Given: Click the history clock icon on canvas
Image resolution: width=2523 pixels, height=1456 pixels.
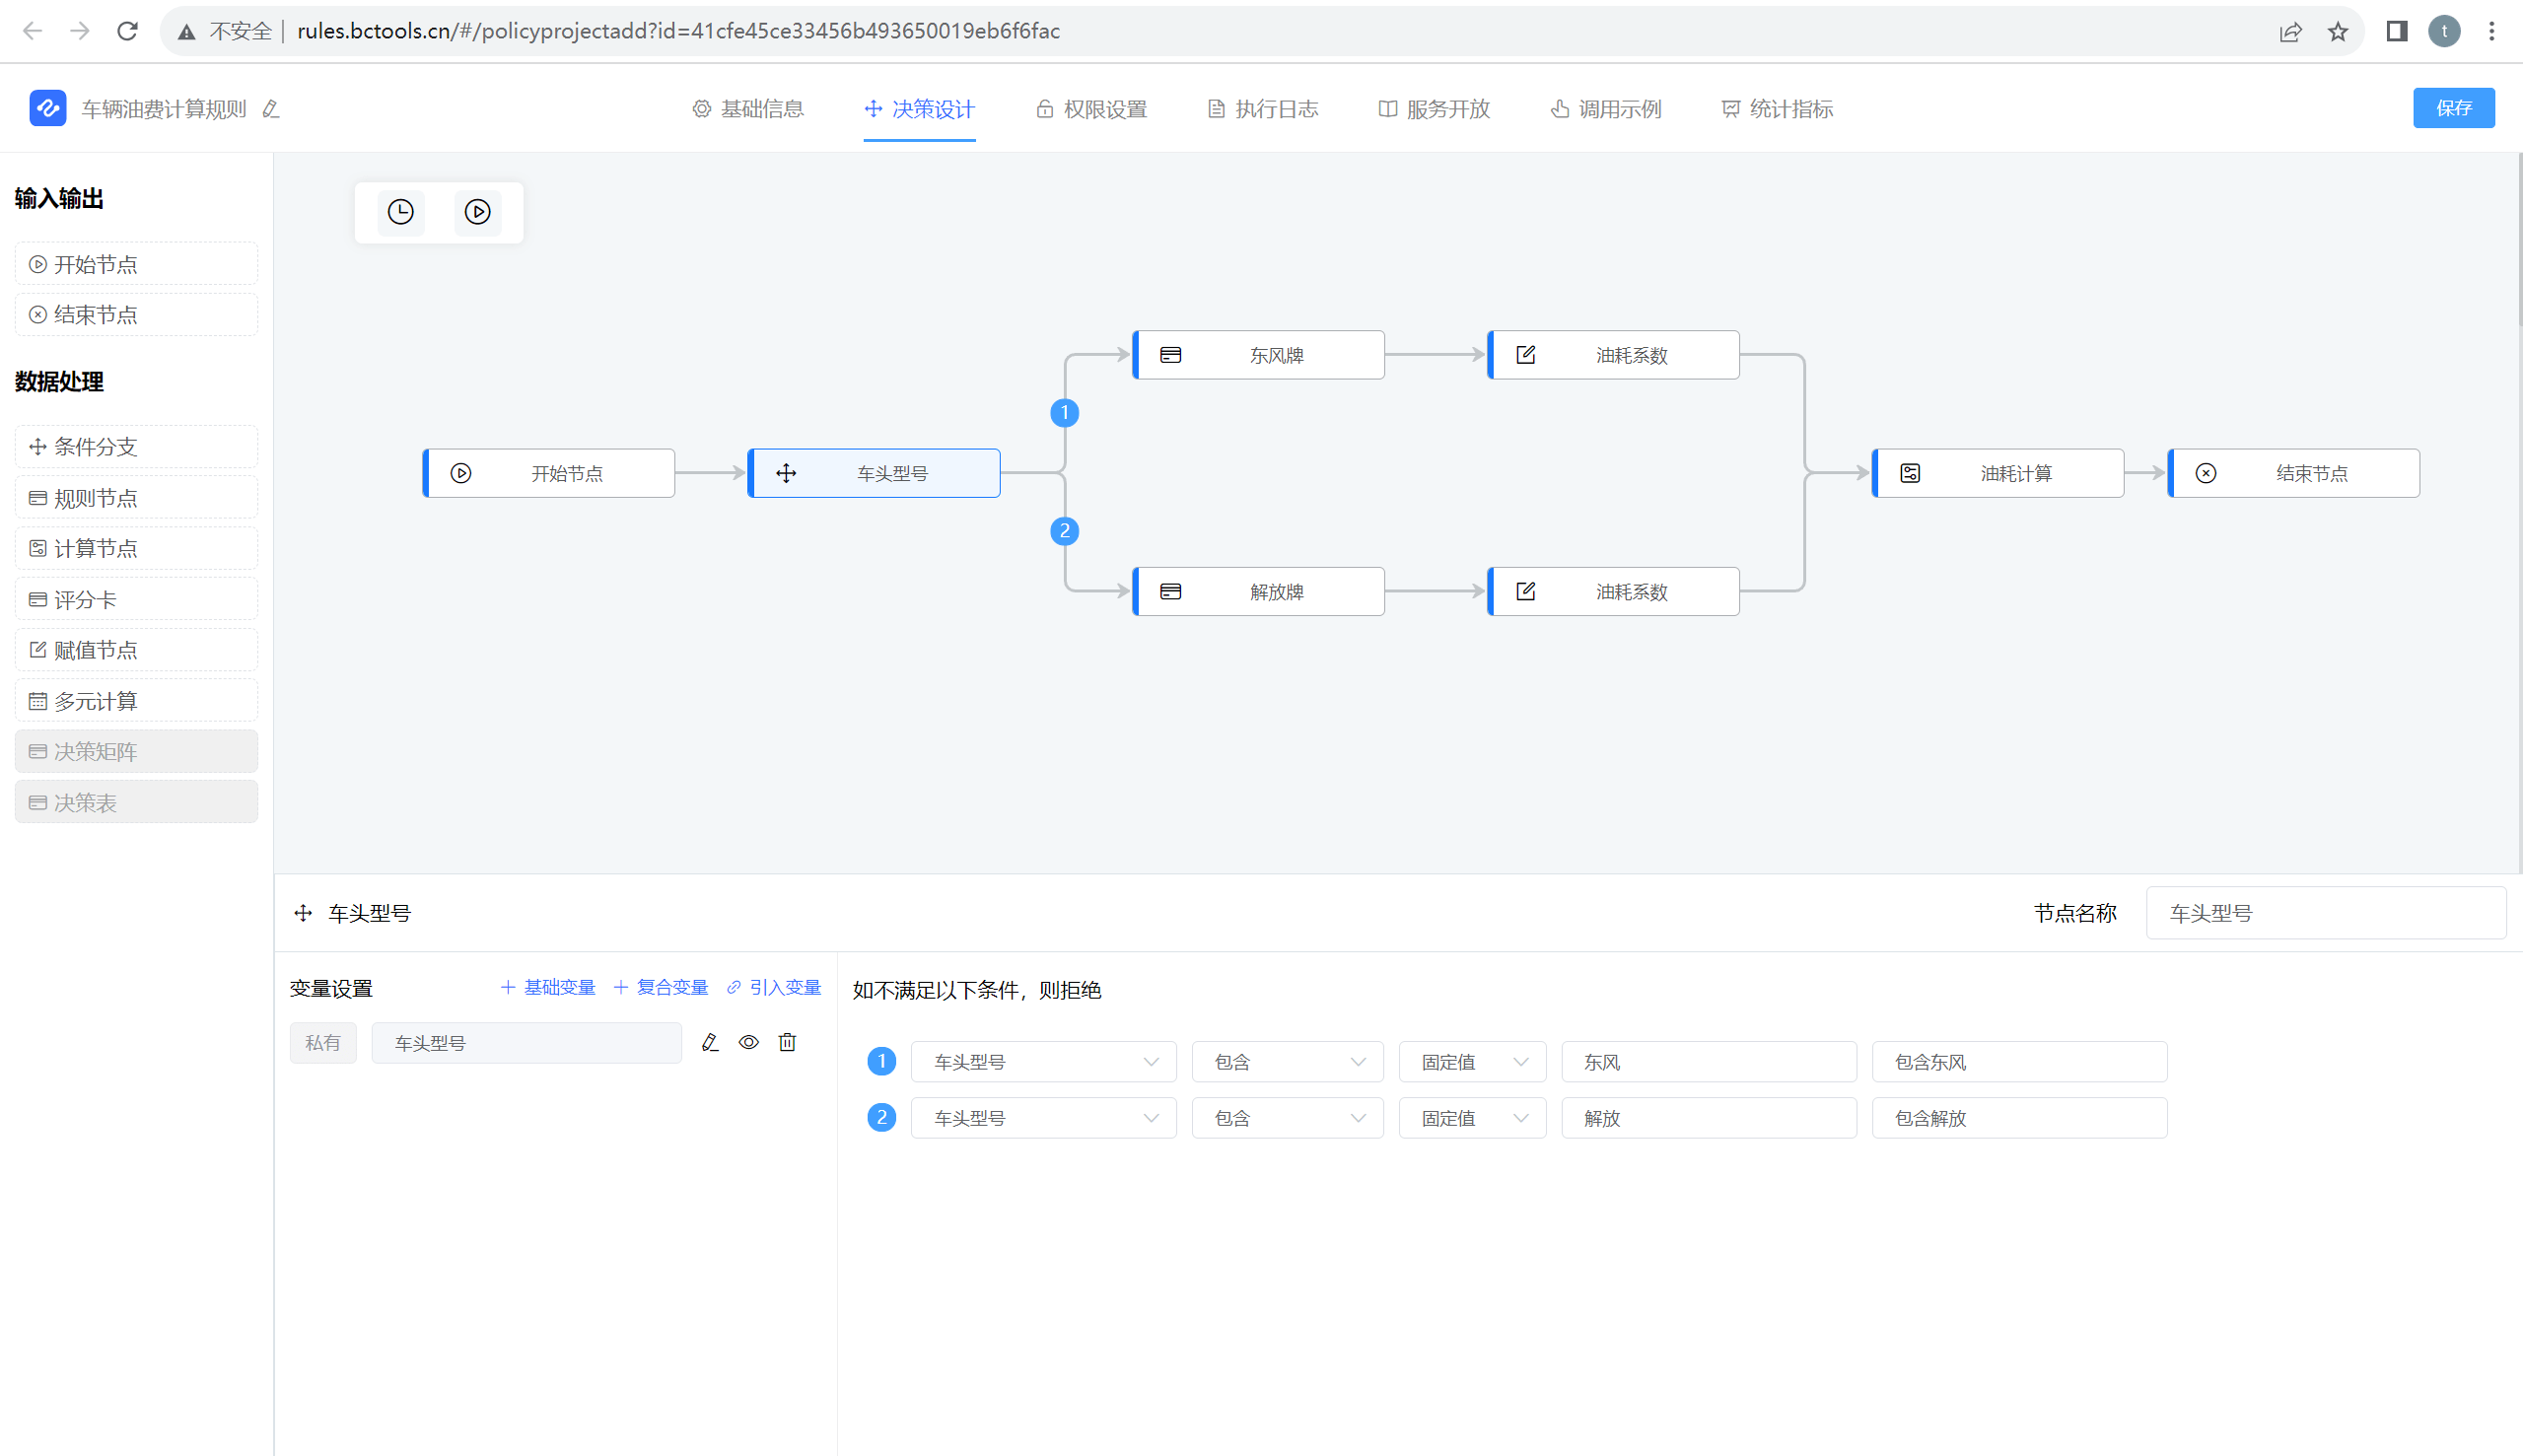Looking at the screenshot, I should 400,212.
